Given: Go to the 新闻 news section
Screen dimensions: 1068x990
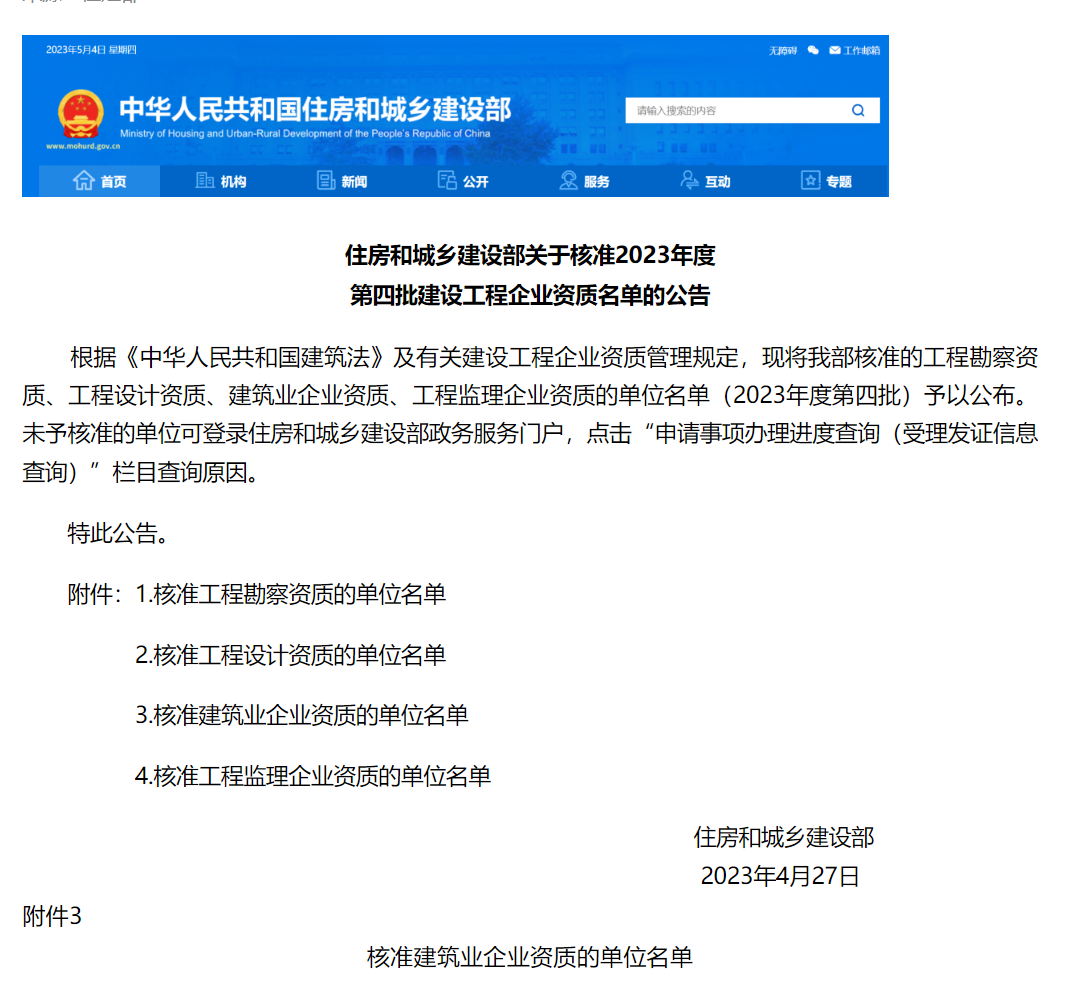Looking at the screenshot, I should pyautogui.click(x=342, y=181).
